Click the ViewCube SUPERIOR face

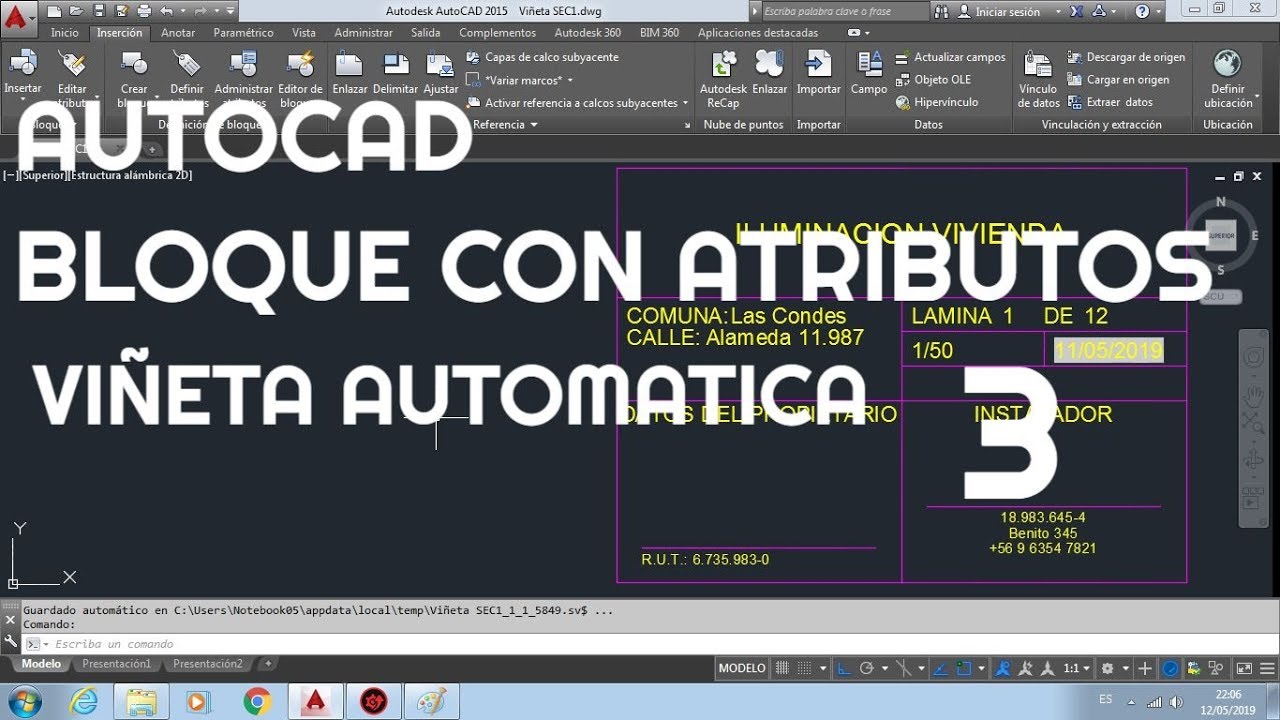pyautogui.click(x=1221, y=236)
